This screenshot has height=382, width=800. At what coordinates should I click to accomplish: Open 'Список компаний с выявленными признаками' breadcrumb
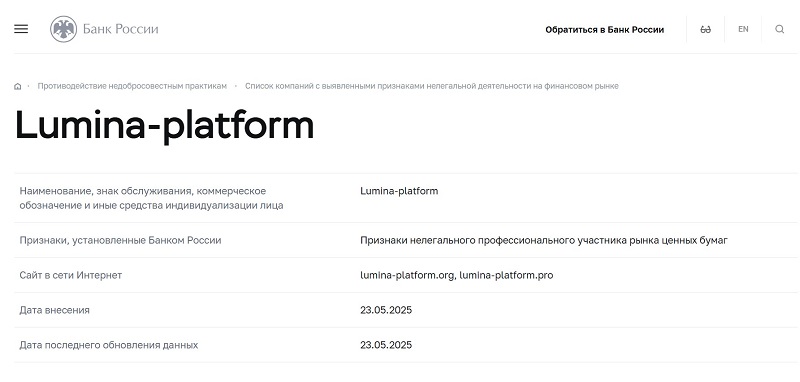pyautogui.click(x=432, y=86)
